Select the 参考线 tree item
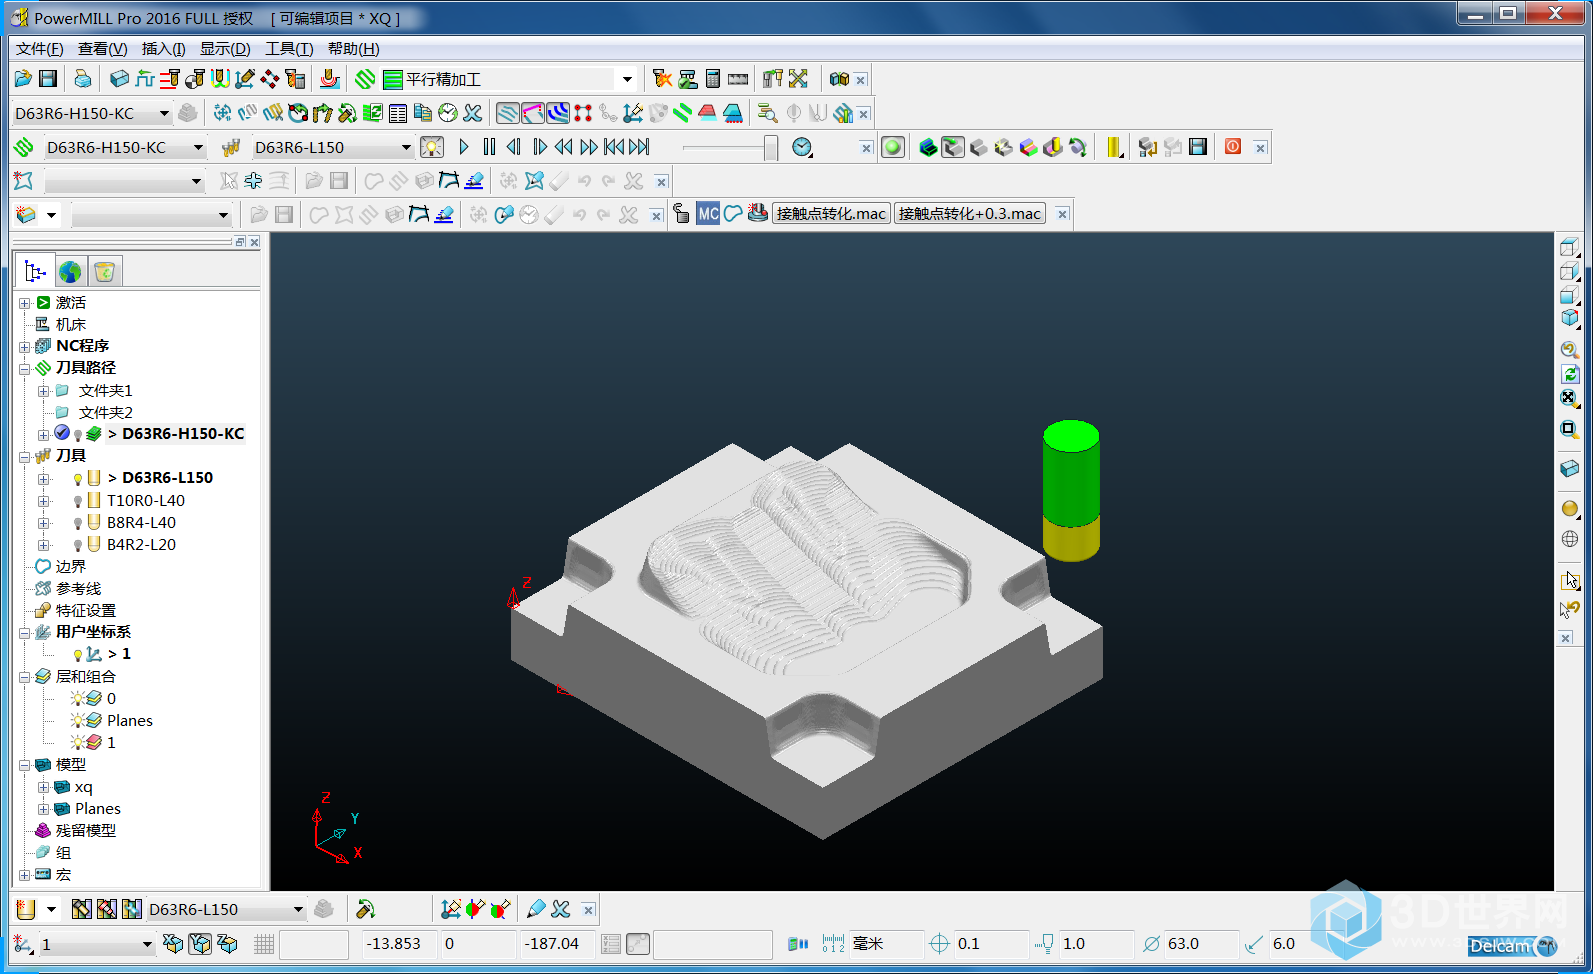 pos(78,589)
